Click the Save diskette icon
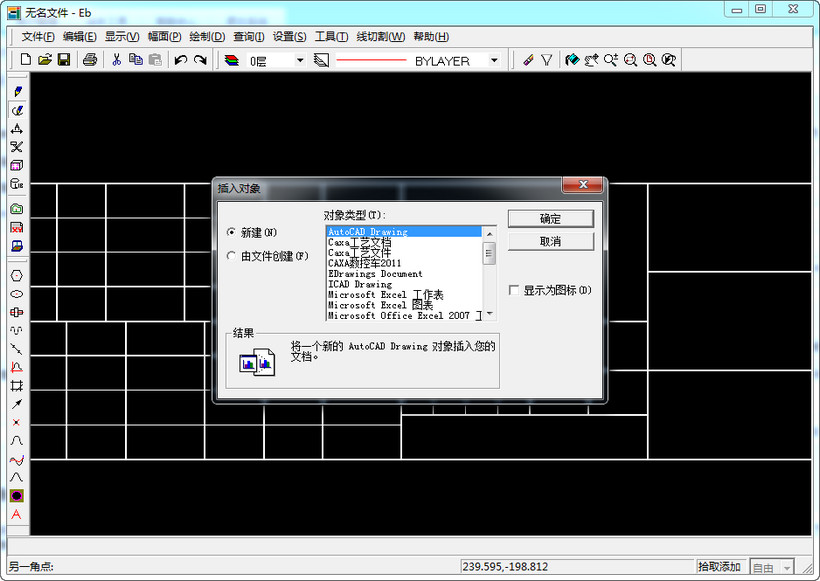This screenshot has width=820, height=581. [x=64, y=60]
